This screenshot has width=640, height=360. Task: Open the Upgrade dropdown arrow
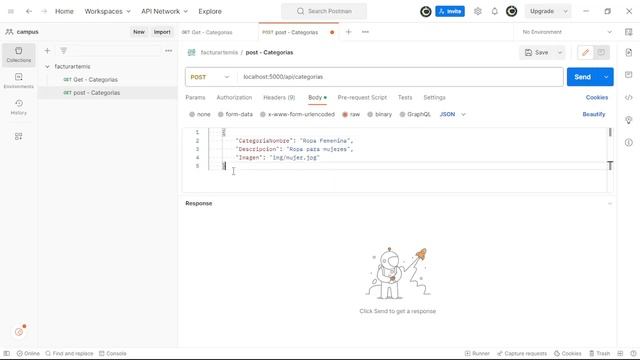pyautogui.click(x=565, y=11)
